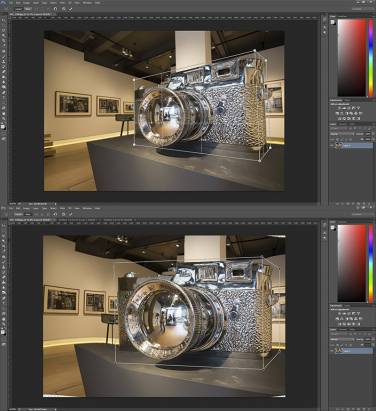376x411 pixels.
Task: Hide the layer via eye icon, top window
Action: click(x=332, y=146)
